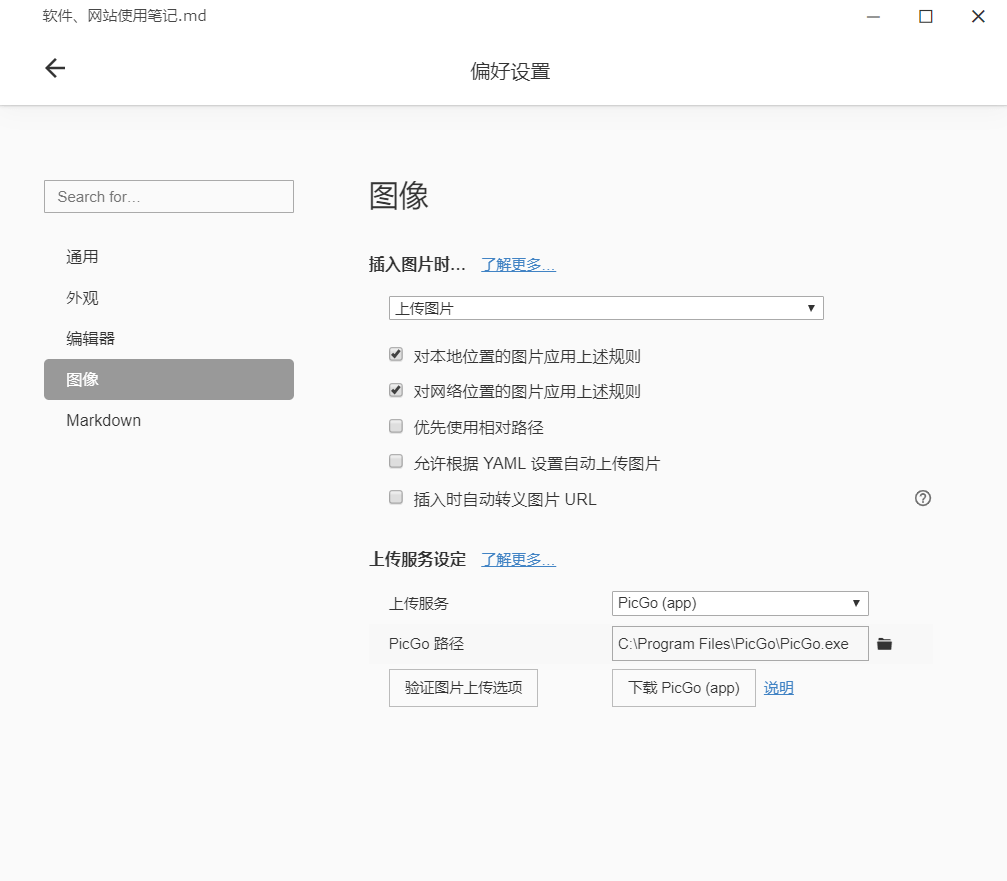Select 通用 in the sidebar
This screenshot has height=881, width=1007.
[169, 257]
